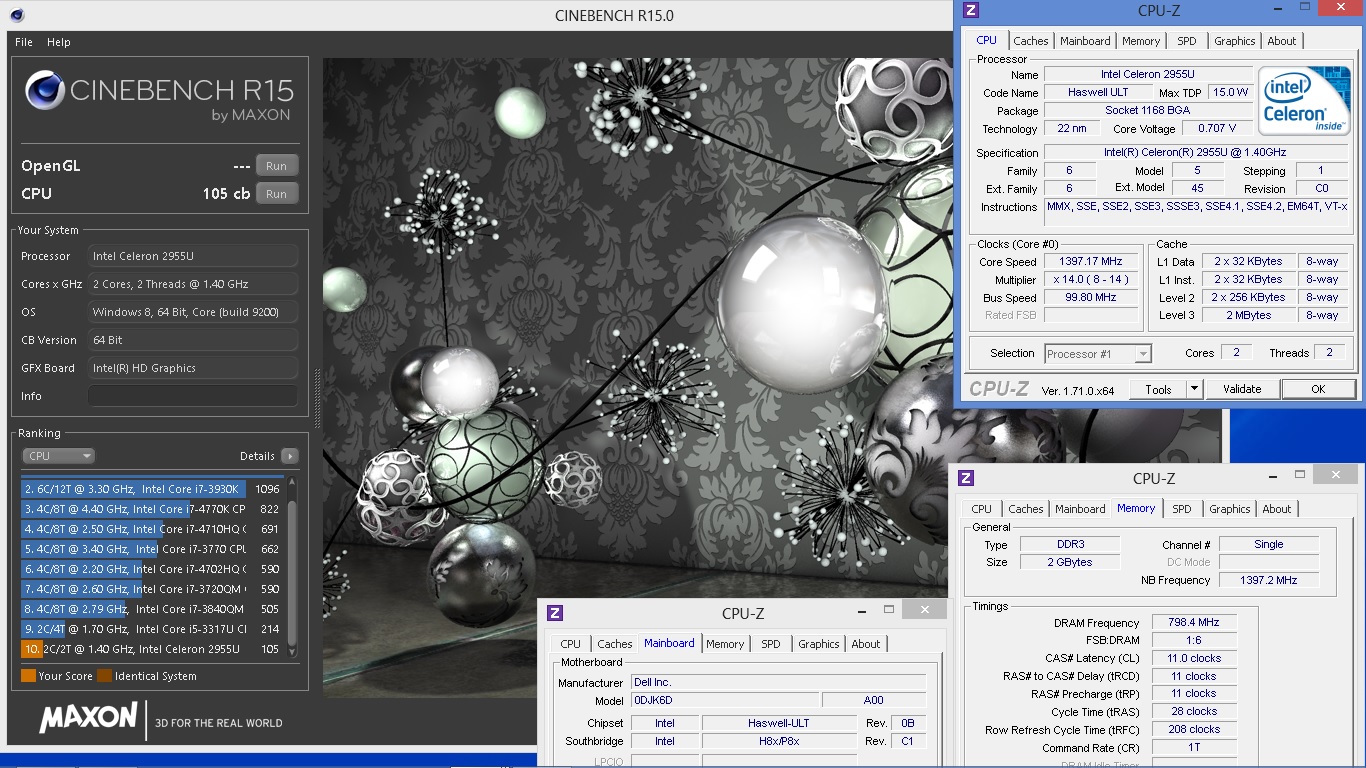
Task: Select ranking row Intel Core i7-4770K
Action: coord(153,509)
